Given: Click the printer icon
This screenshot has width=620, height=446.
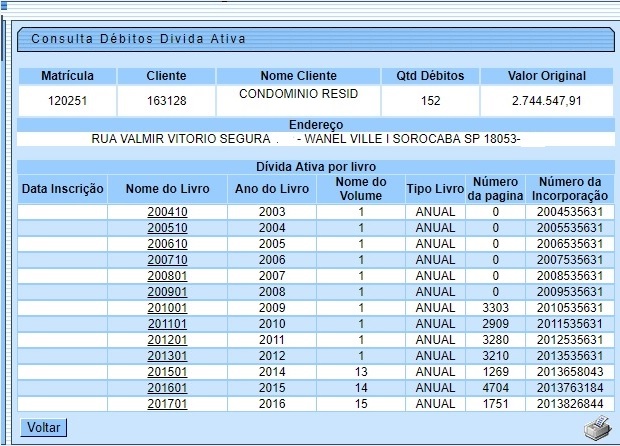Looking at the screenshot, I should click(x=596, y=429).
